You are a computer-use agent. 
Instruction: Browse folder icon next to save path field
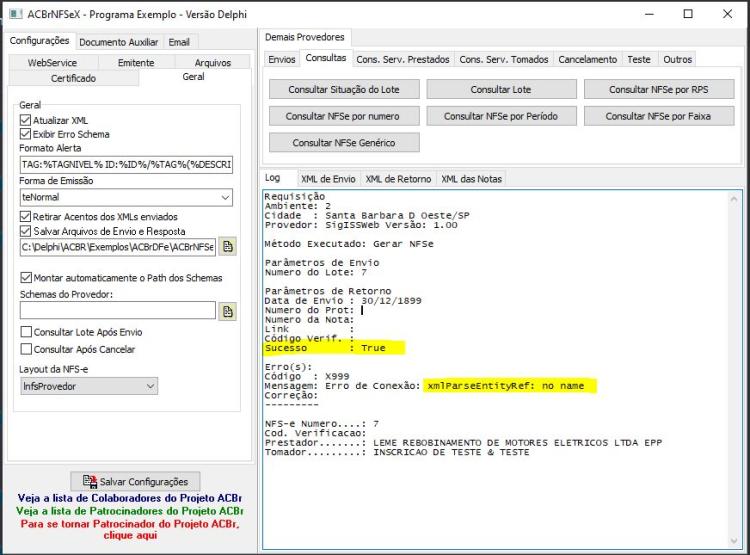point(228,247)
